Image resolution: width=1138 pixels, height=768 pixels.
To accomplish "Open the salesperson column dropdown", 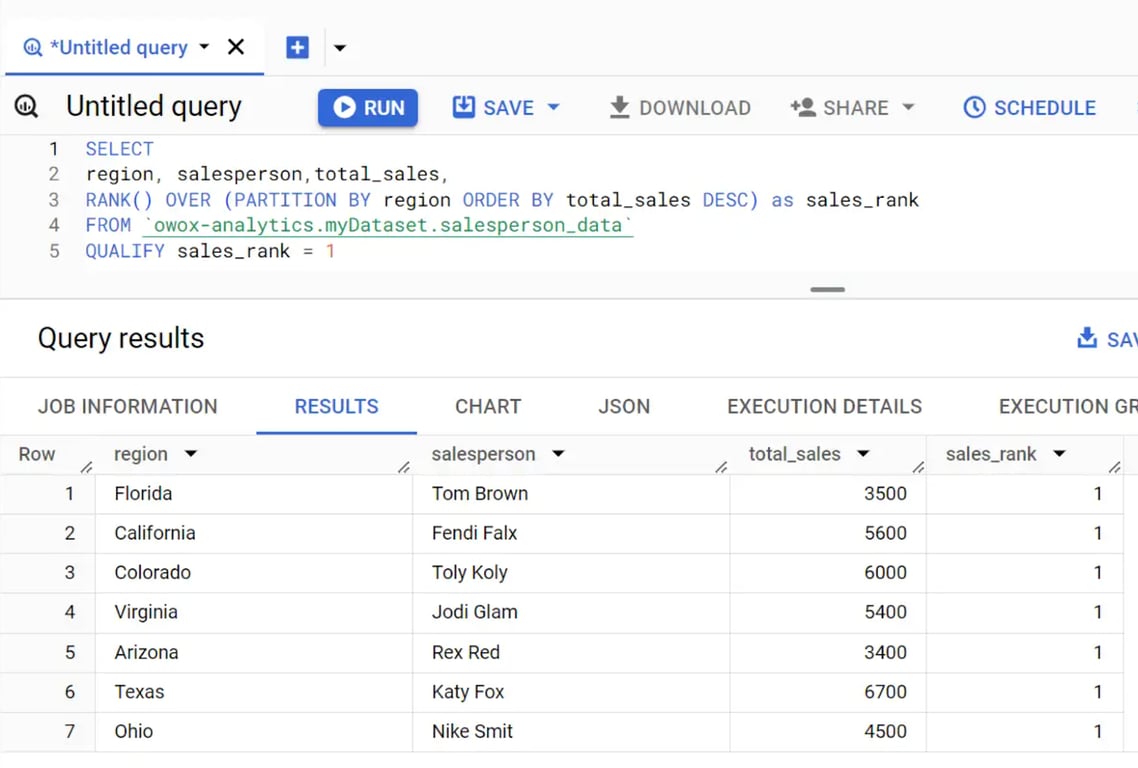I will pyautogui.click(x=558, y=454).
